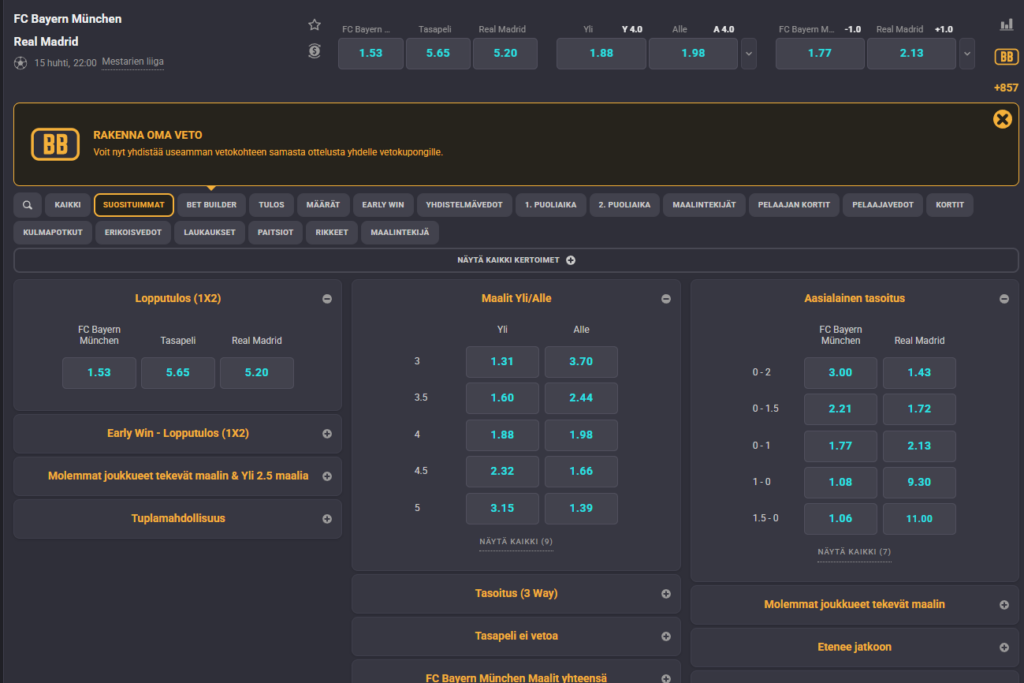Select Real Madrid 0-2 handicap odds 1.43
Screen dimensions: 1024x683
click(x=920, y=373)
